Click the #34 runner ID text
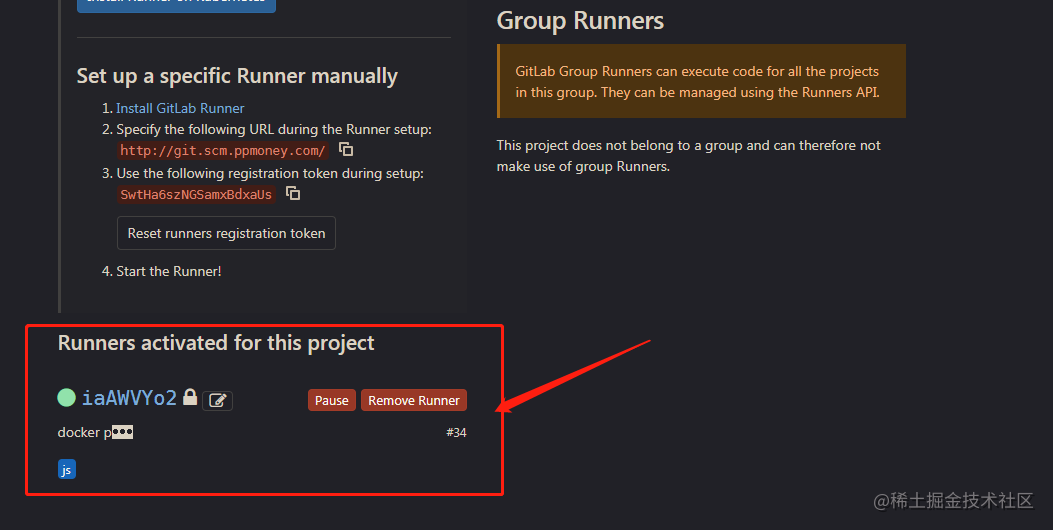The width and height of the screenshot is (1053, 530). [x=456, y=433]
